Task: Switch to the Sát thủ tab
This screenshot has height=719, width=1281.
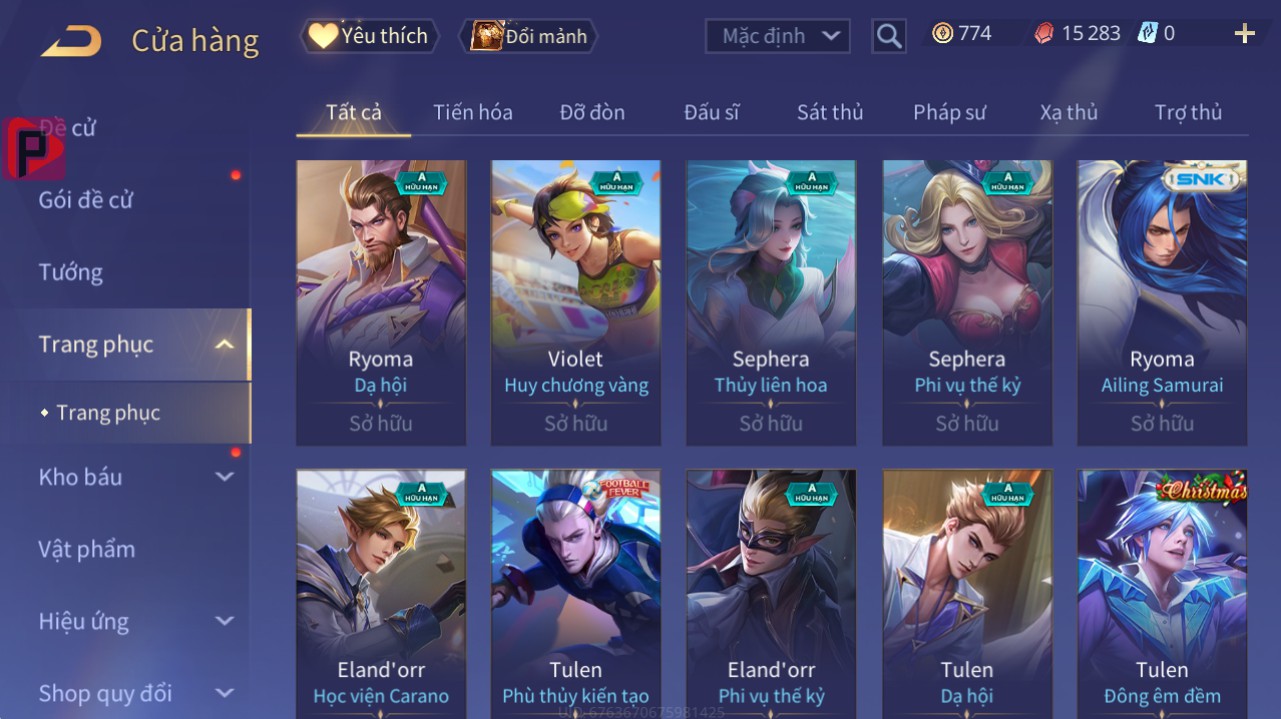Action: 830,112
